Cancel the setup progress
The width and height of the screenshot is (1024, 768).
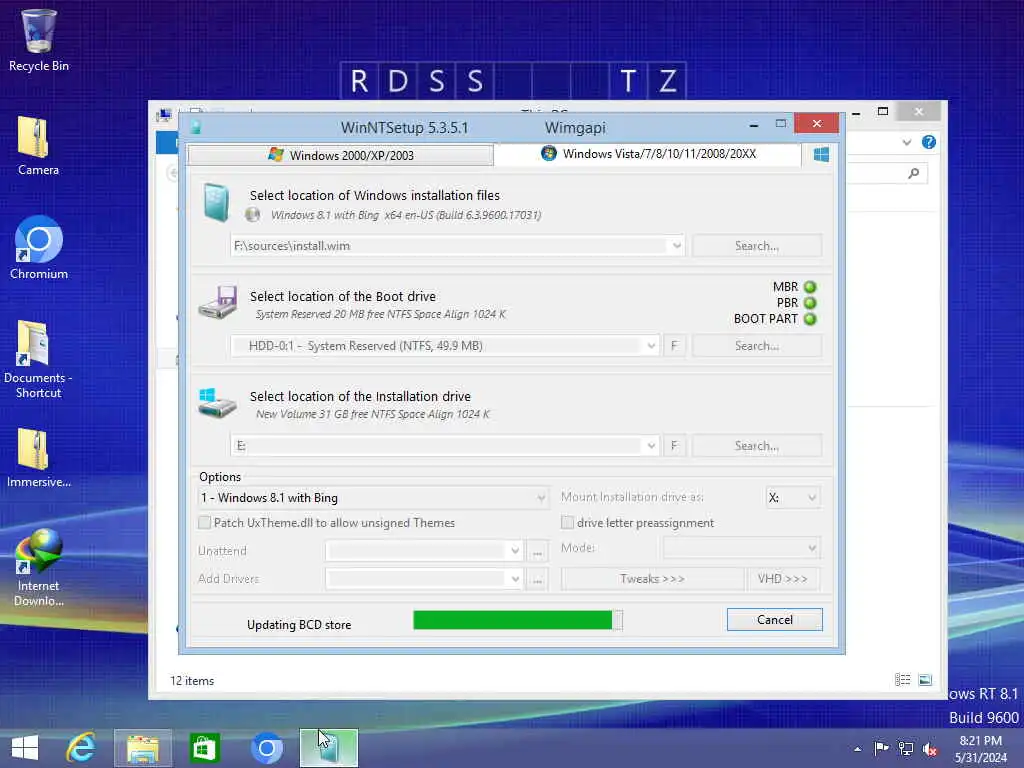tap(775, 620)
